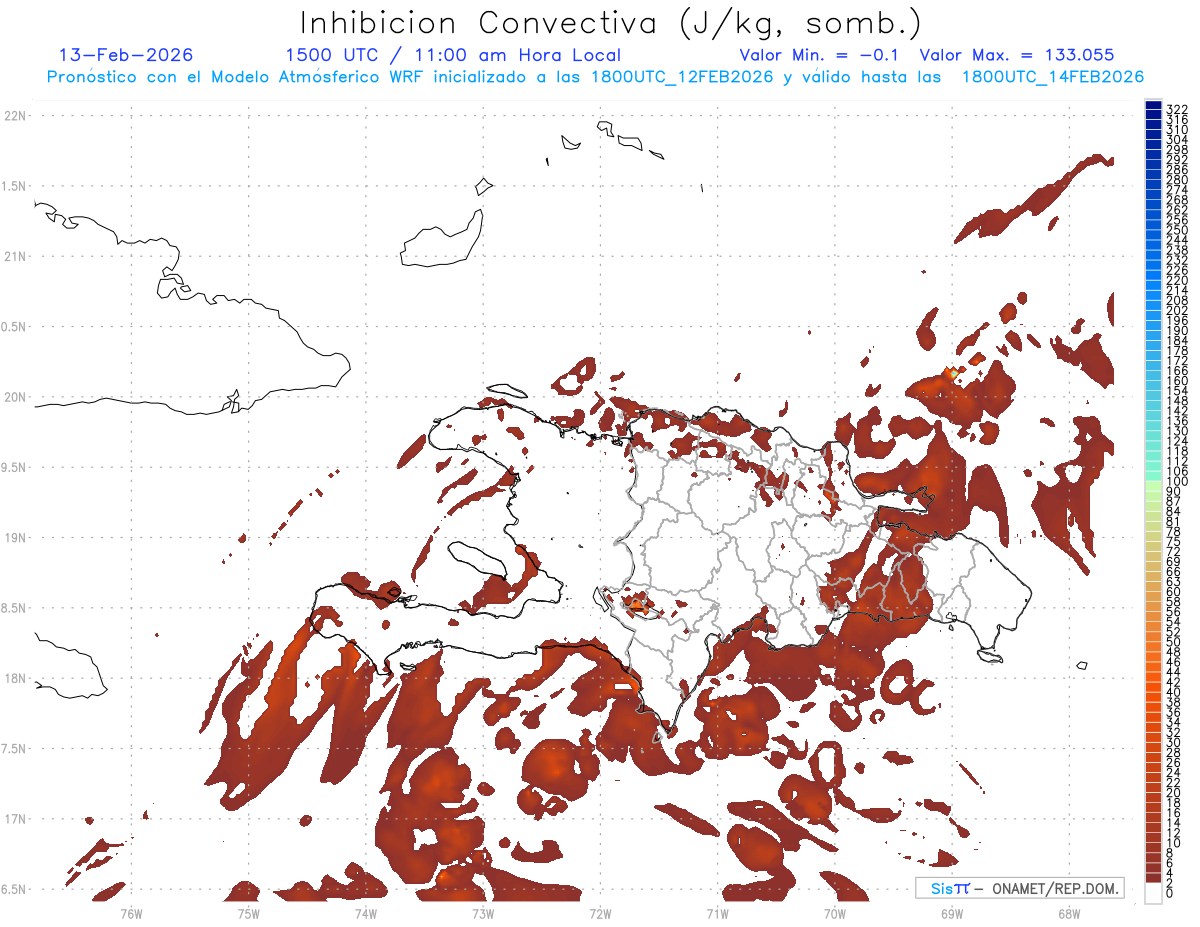Click the '202' label on the color scale
This screenshot has height=927, width=1200.
point(1177,310)
